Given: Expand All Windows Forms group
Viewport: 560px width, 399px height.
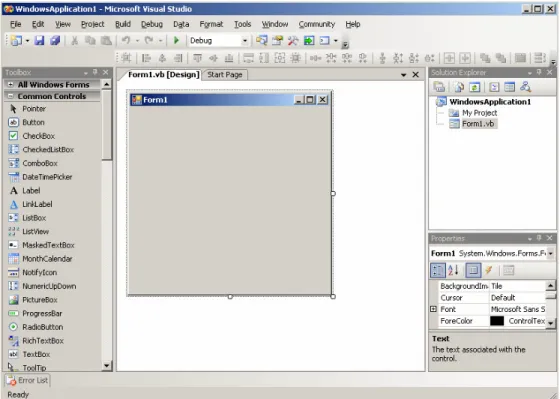Looking at the screenshot, I should coord(10,85).
